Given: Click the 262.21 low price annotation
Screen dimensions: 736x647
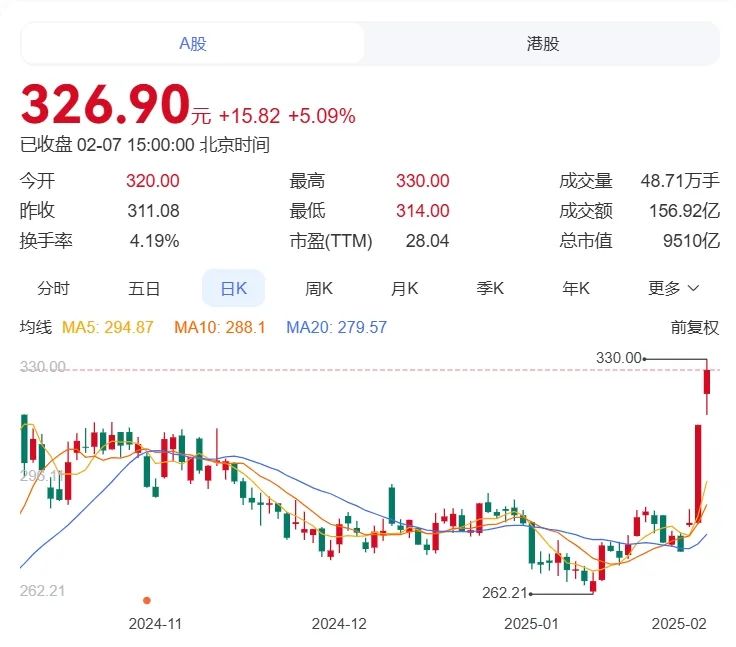Looking at the screenshot, I should tap(505, 593).
